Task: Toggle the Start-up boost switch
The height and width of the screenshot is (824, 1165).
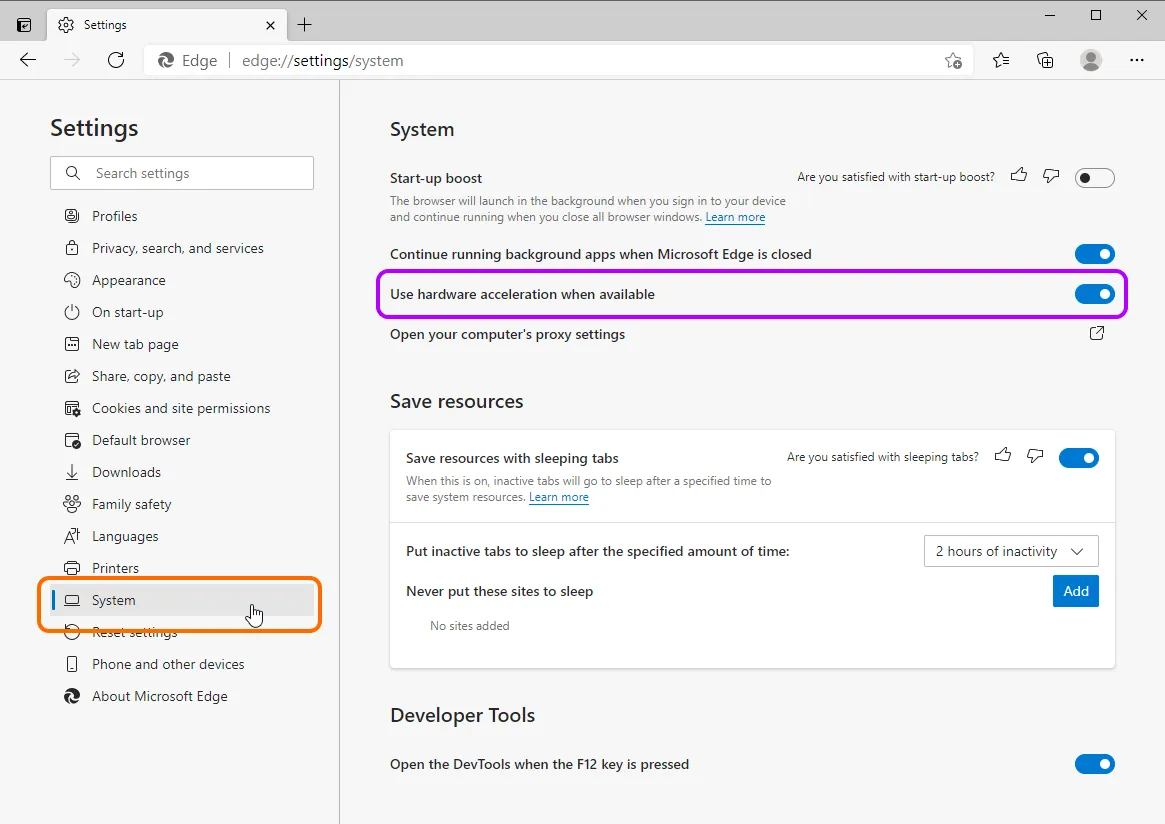Action: pyautogui.click(x=1094, y=178)
